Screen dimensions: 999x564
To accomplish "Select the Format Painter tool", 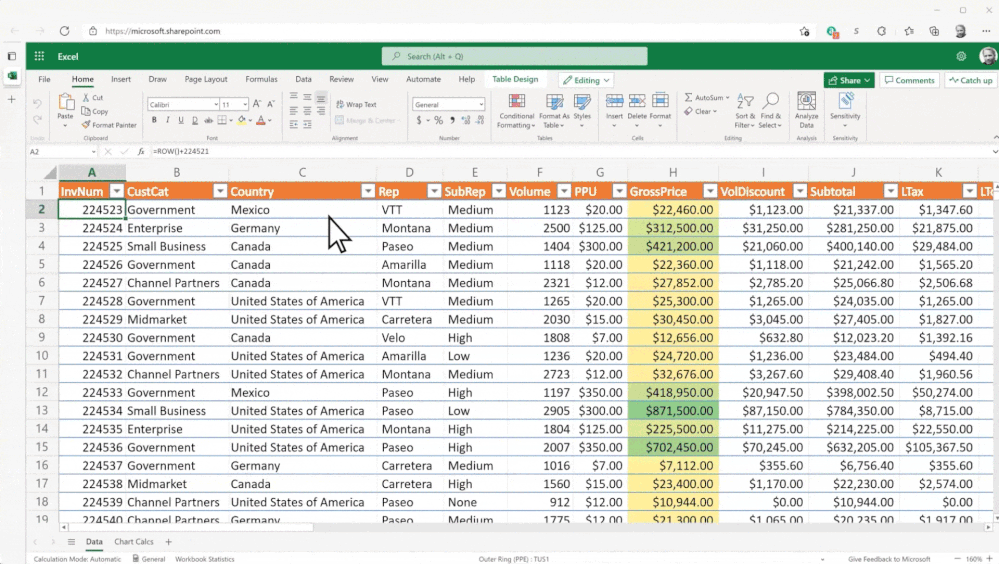I will click(x=109, y=125).
